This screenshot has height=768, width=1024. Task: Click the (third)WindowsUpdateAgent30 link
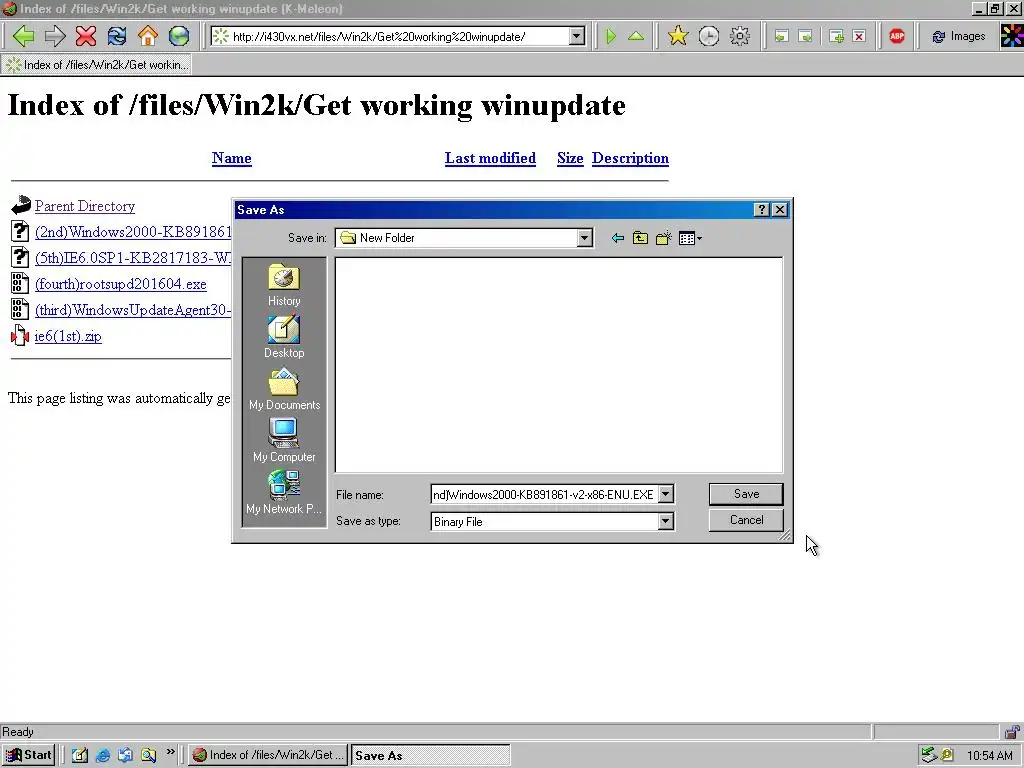(133, 310)
